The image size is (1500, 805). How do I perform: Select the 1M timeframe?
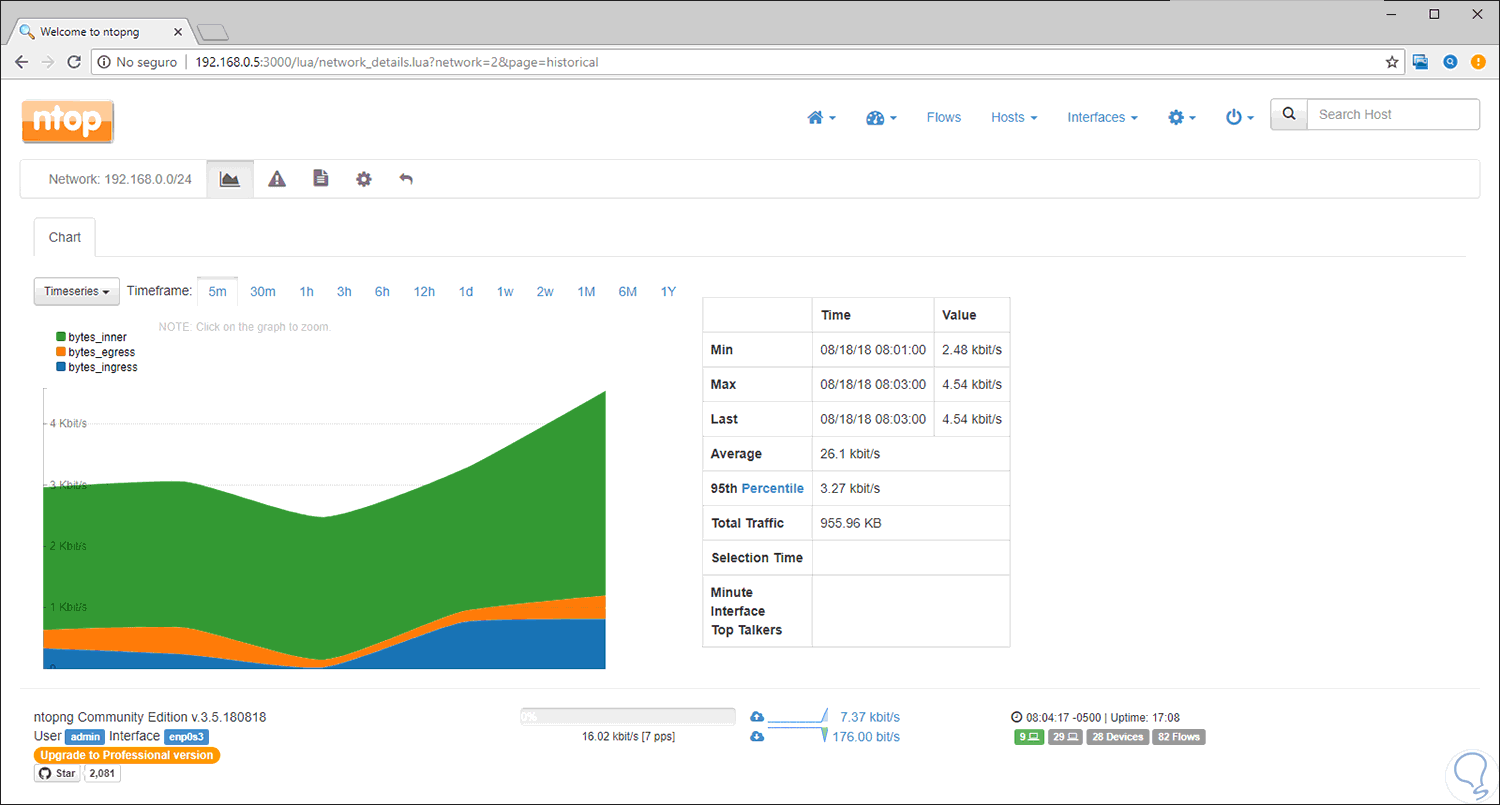pos(586,291)
